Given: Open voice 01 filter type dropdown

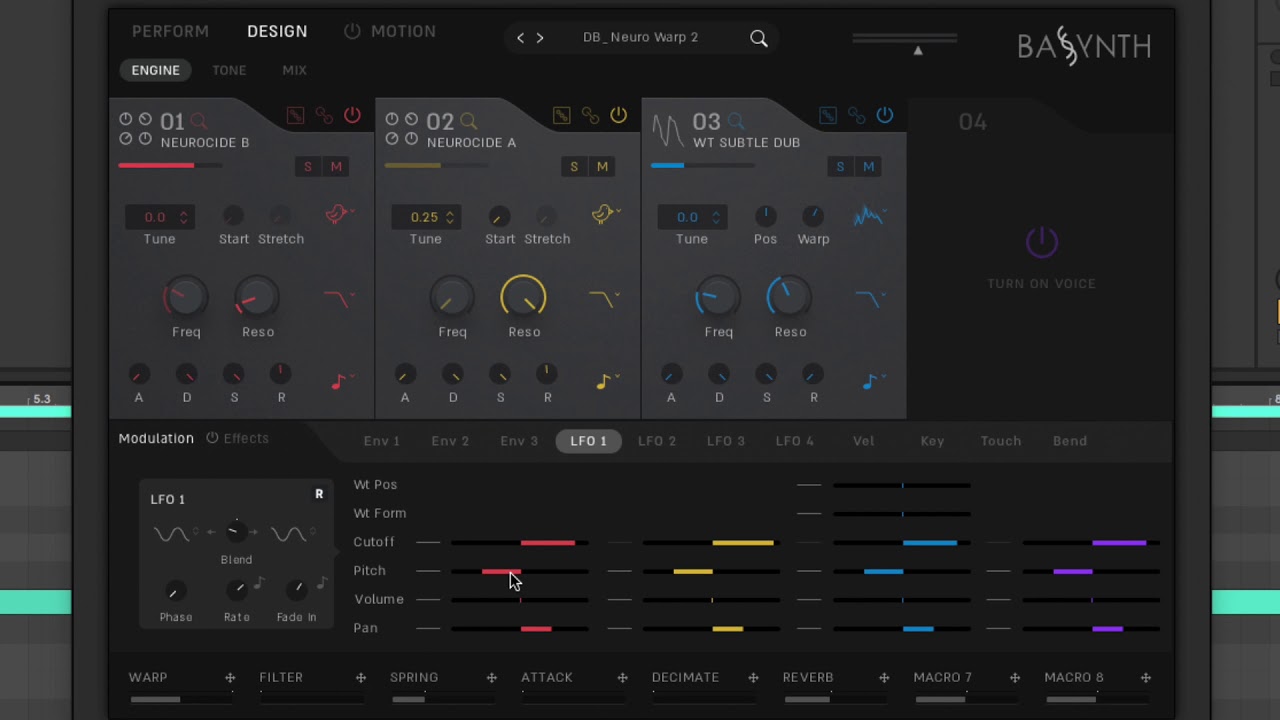Looking at the screenshot, I should click(x=339, y=298).
